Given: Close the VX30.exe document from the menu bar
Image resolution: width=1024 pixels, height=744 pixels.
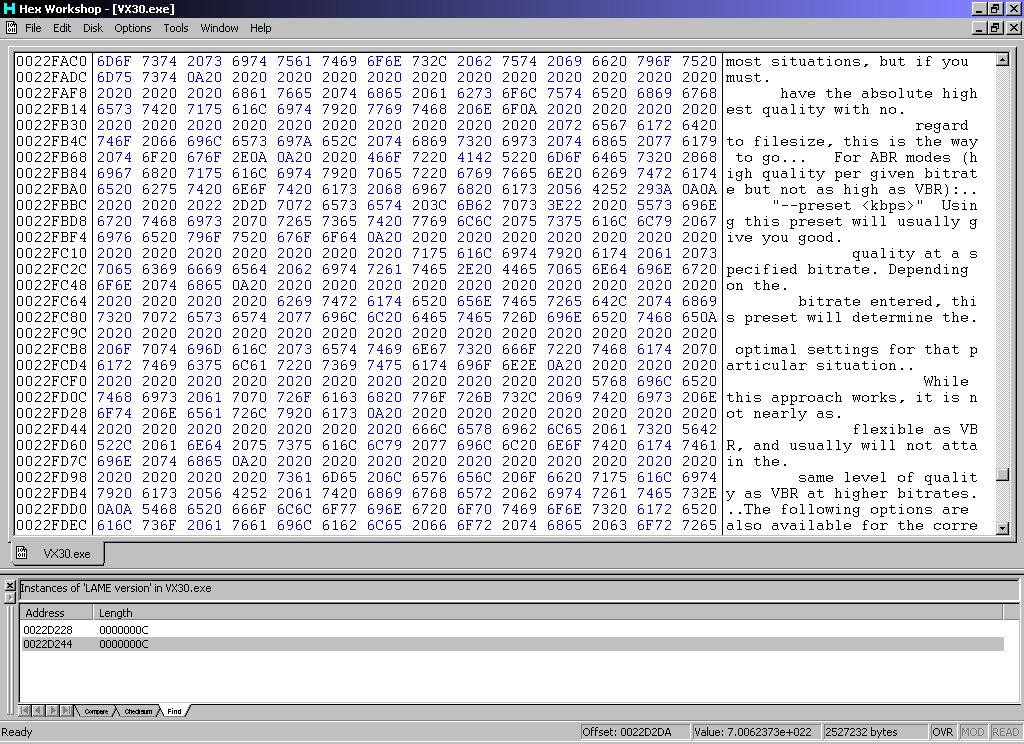Looking at the screenshot, I should tap(1014, 27).
